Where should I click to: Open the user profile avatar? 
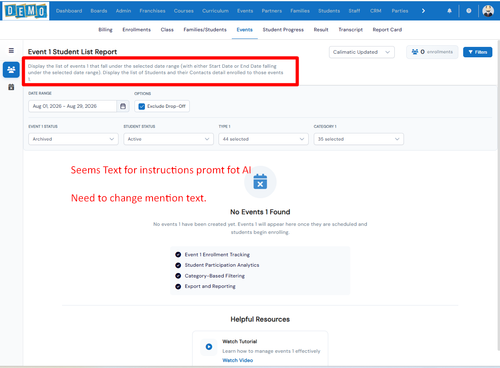pos(488,11)
